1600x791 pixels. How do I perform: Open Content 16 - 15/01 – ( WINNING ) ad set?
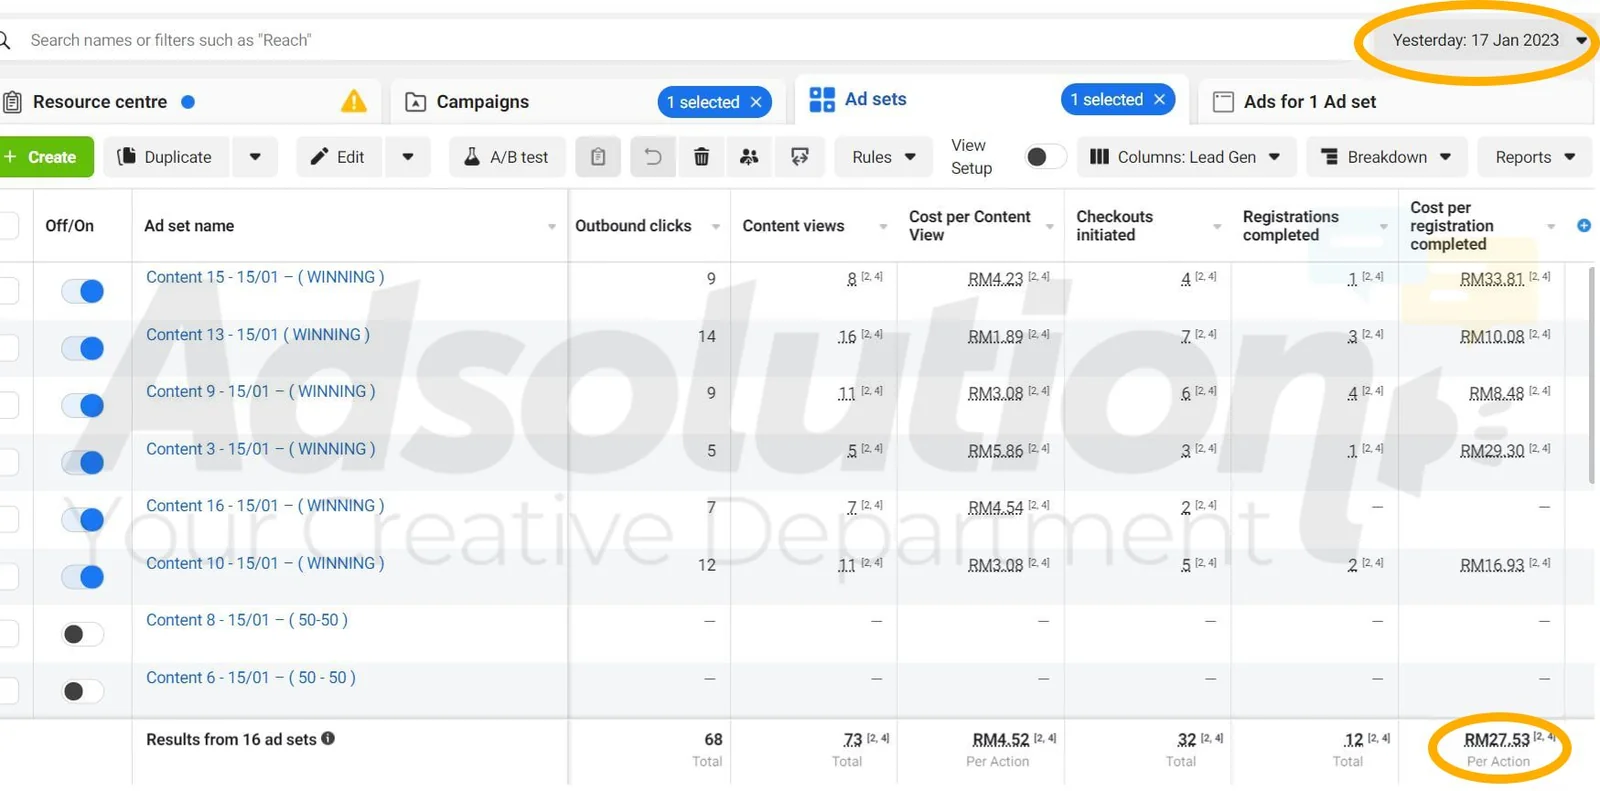tap(265, 506)
